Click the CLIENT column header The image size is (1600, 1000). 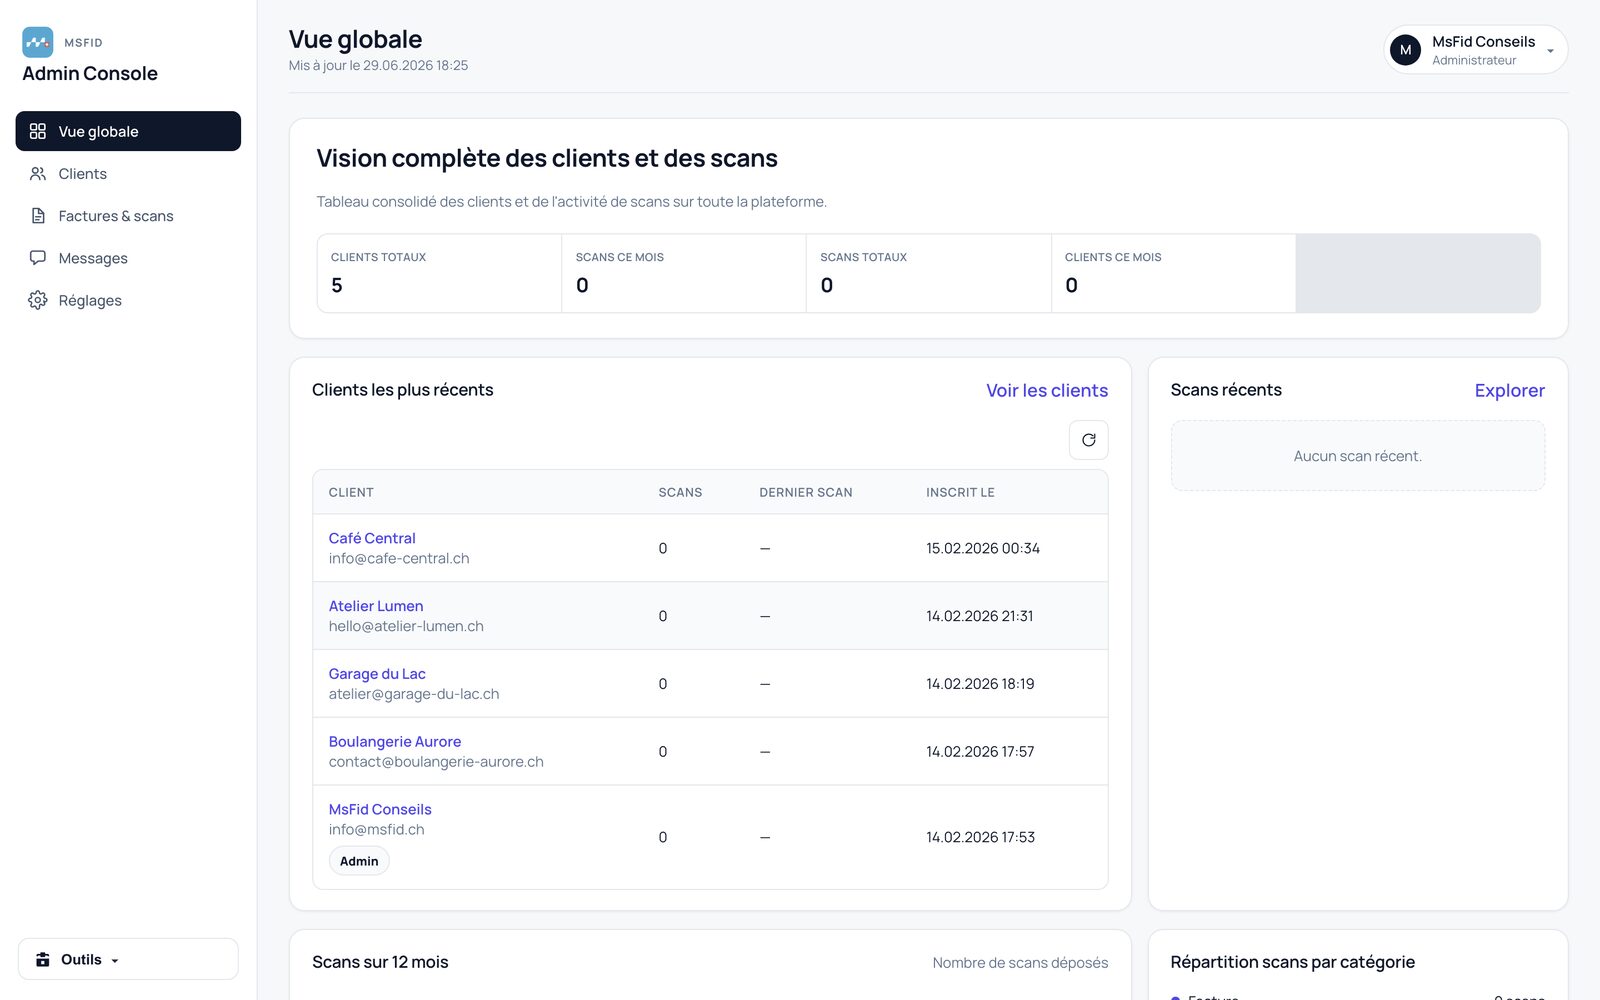(351, 492)
